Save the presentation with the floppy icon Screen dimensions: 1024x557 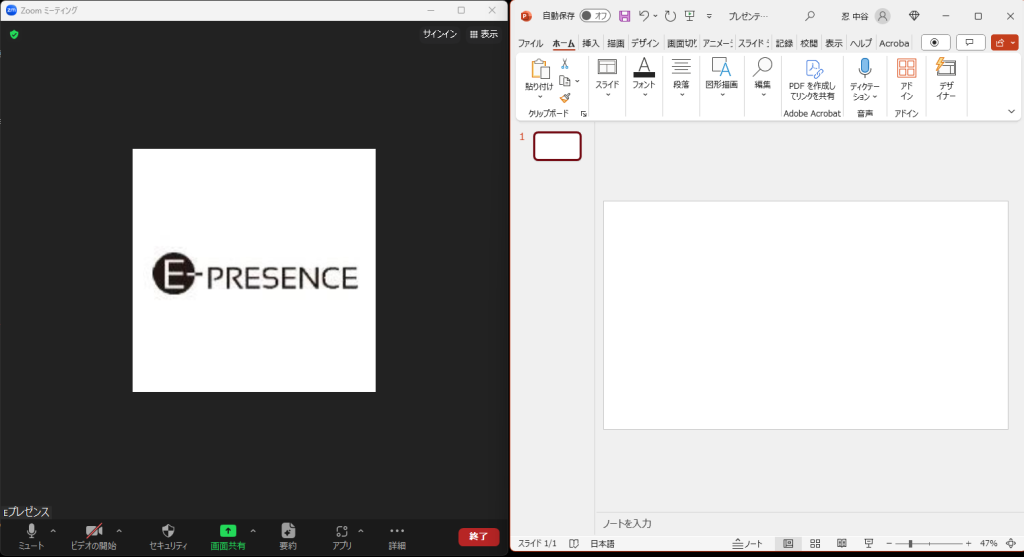tap(624, 16)
